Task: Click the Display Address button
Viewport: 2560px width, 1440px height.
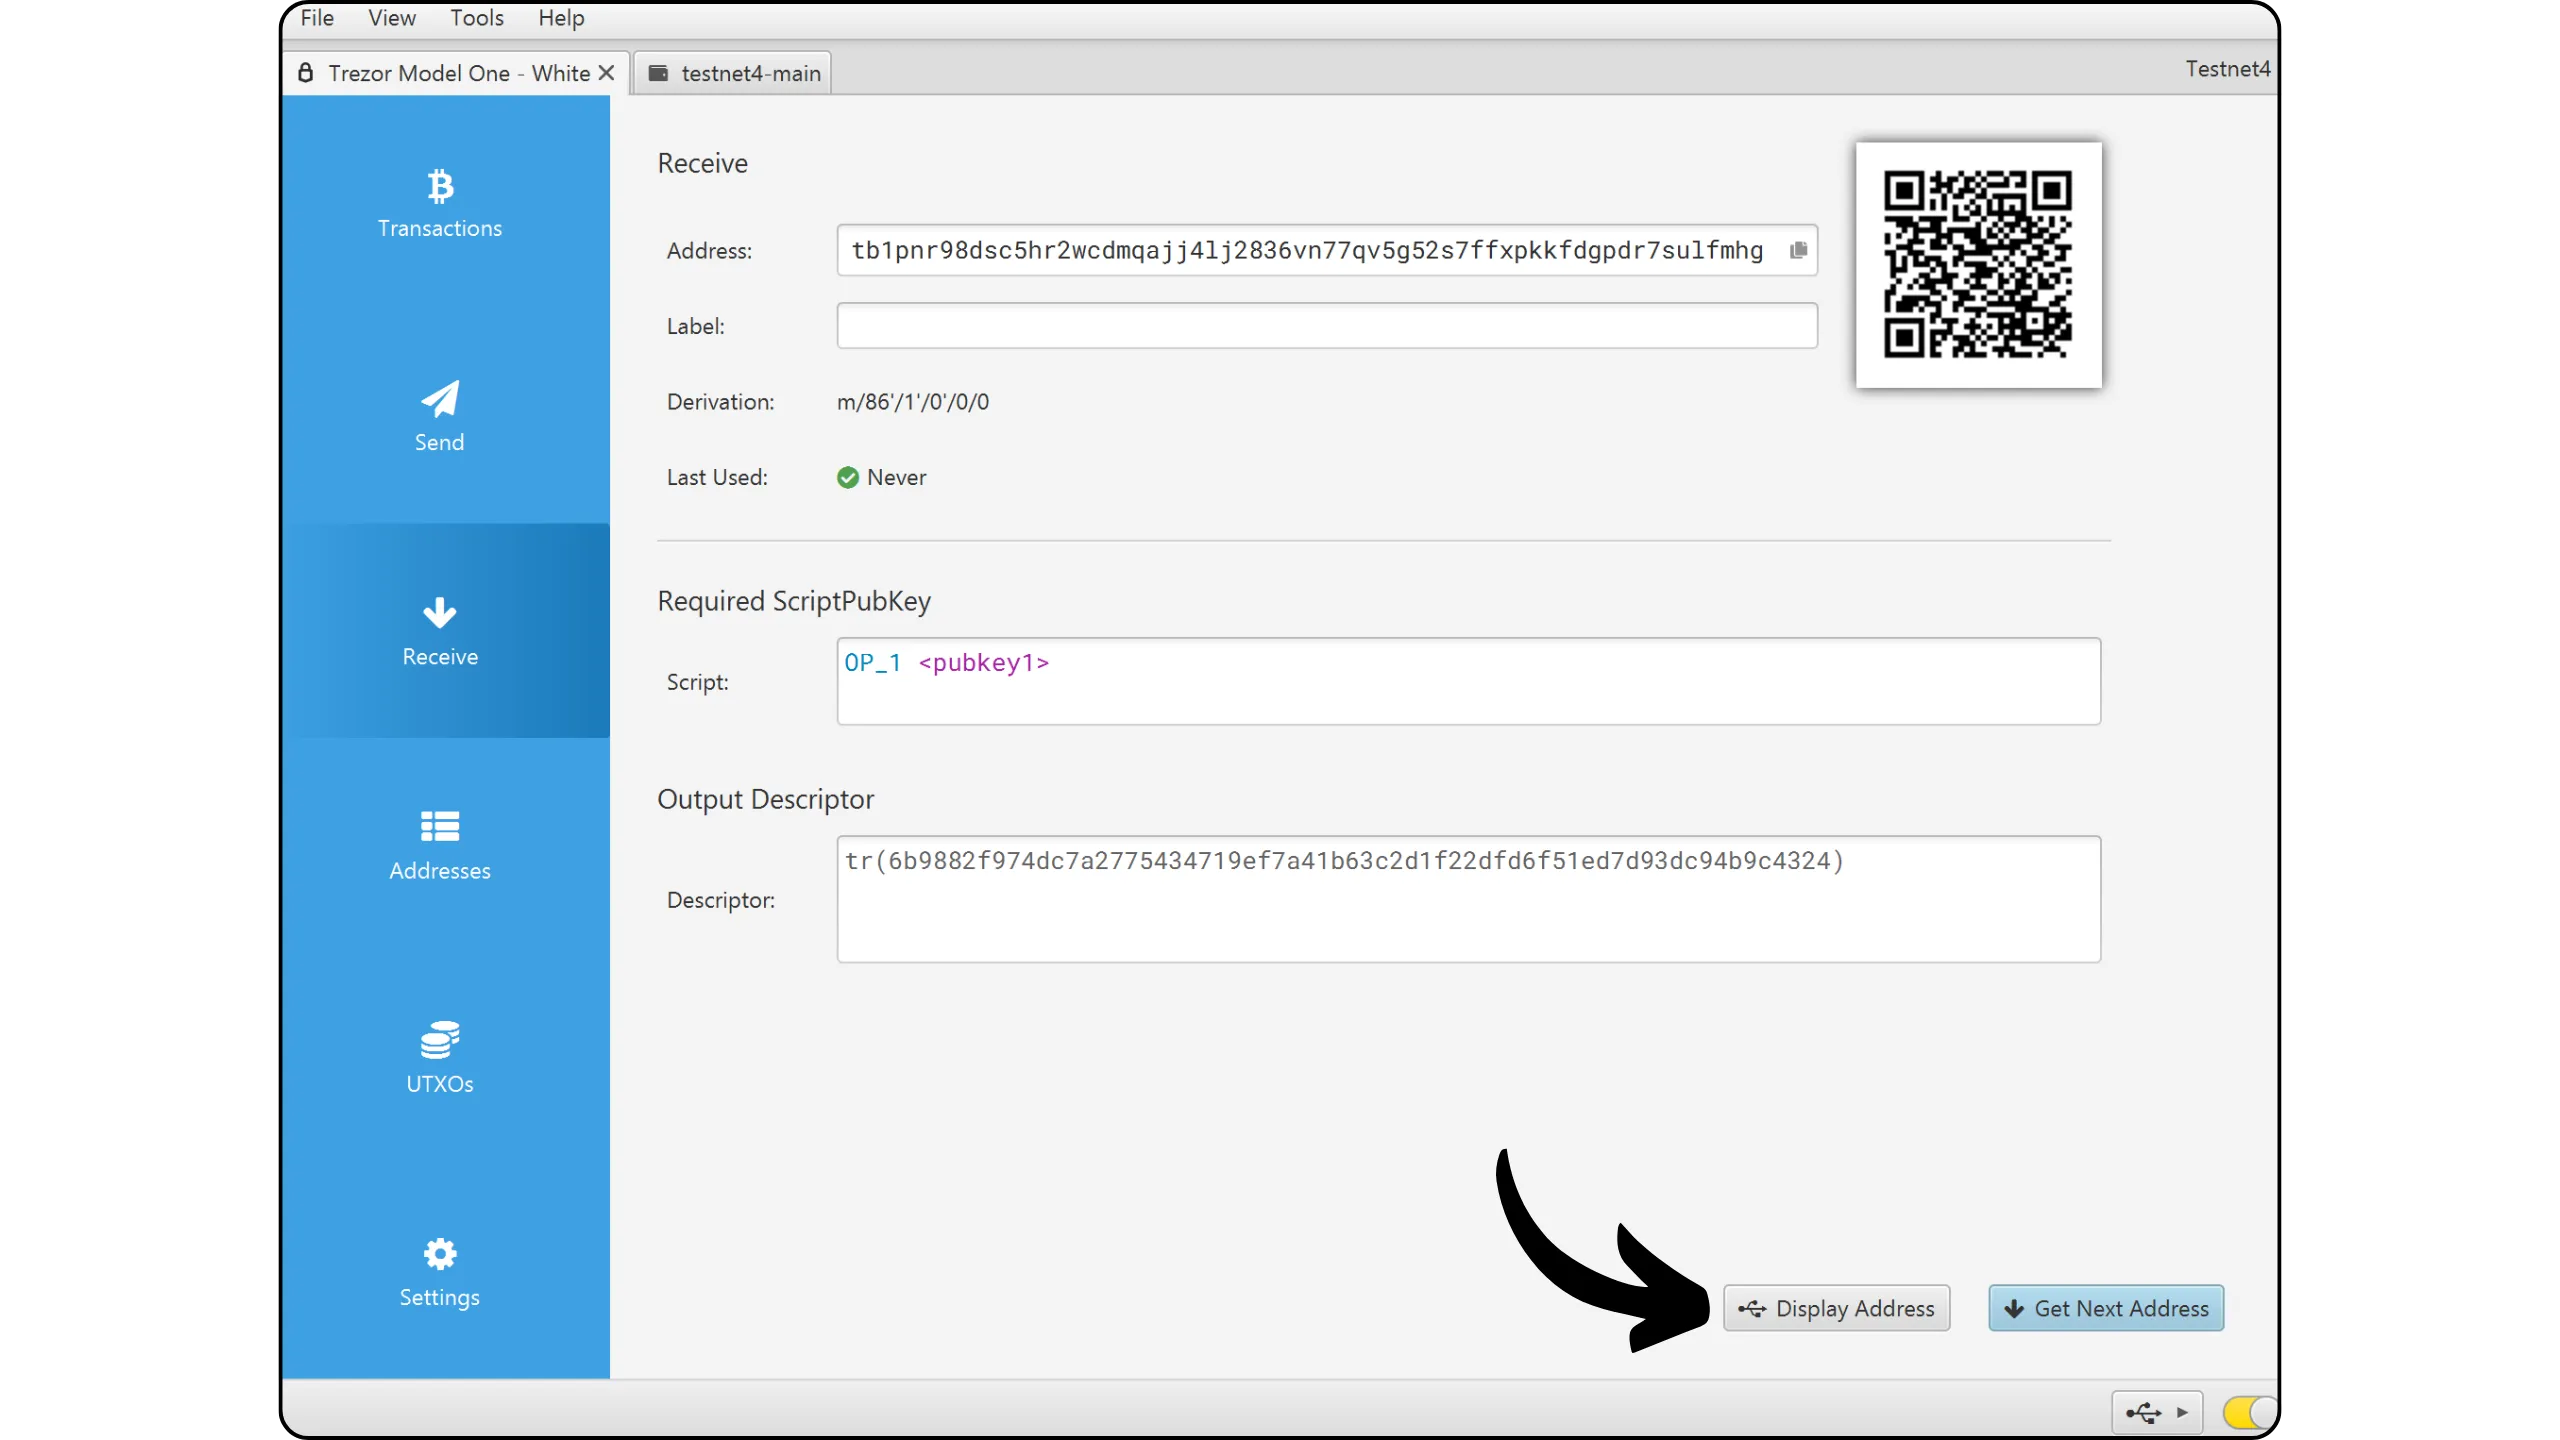Action: (1836, 1308)
